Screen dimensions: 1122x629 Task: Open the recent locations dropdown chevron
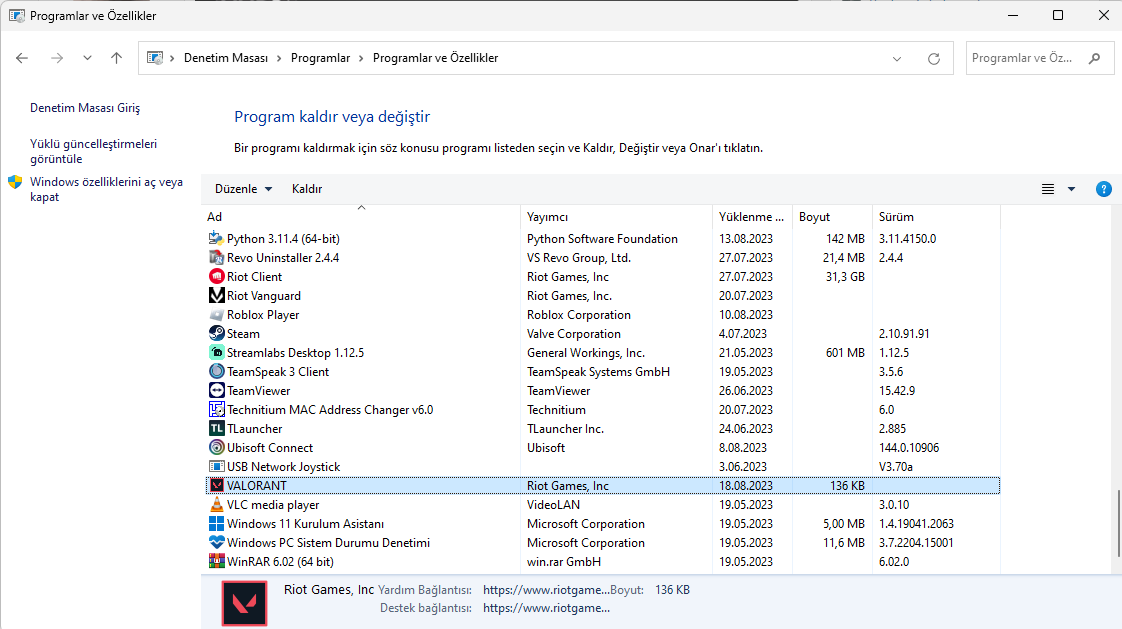[87, 58]
